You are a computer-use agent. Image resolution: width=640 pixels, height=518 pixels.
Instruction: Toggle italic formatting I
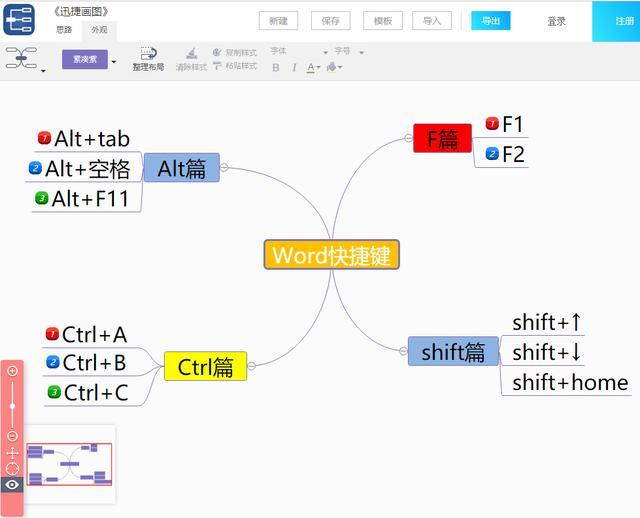[294, 67]
